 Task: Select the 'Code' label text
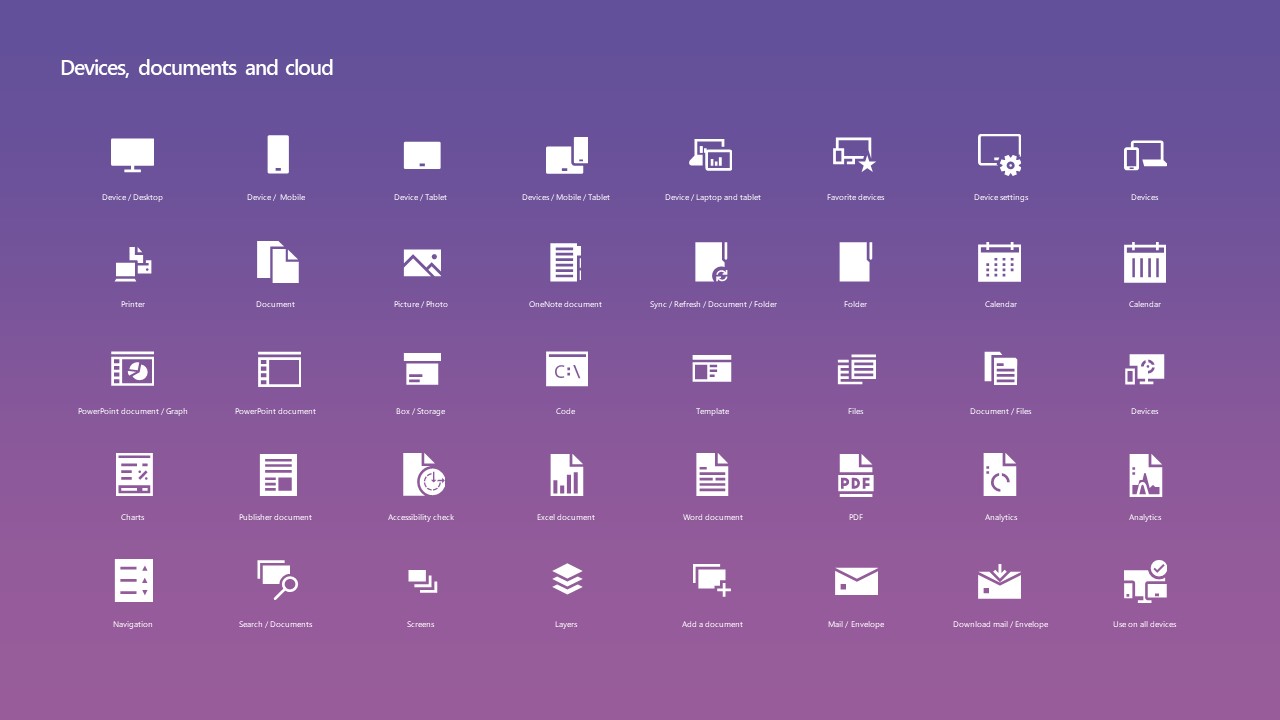[566, 411]
